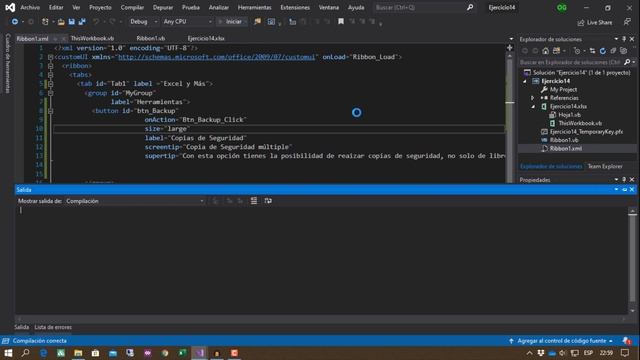
Task: Click the New Project toolbar icon
Action: pyautogui.click(x=45, y=22)
